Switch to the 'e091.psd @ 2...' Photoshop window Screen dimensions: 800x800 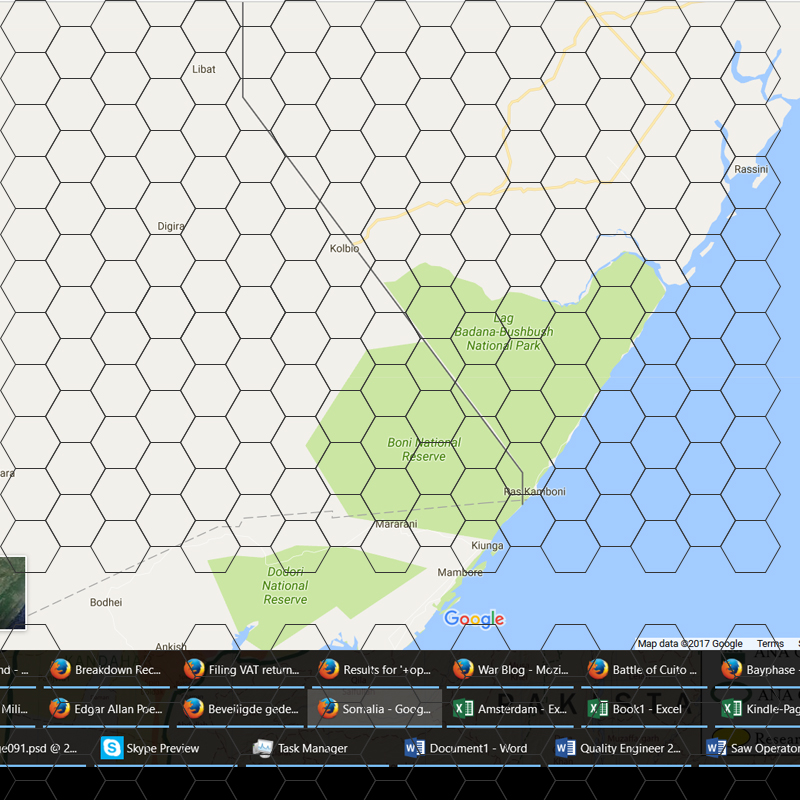(42, 748)
